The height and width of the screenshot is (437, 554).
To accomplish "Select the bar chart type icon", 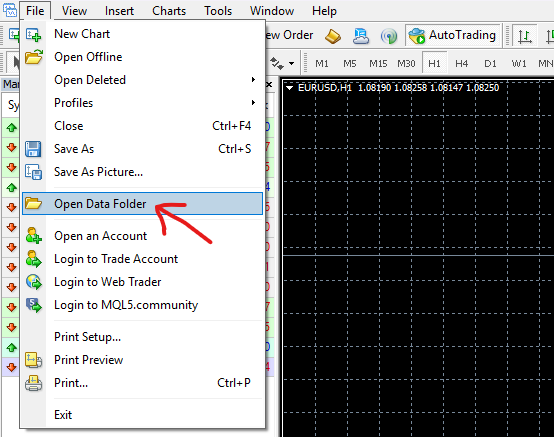I will pos(525,36).
